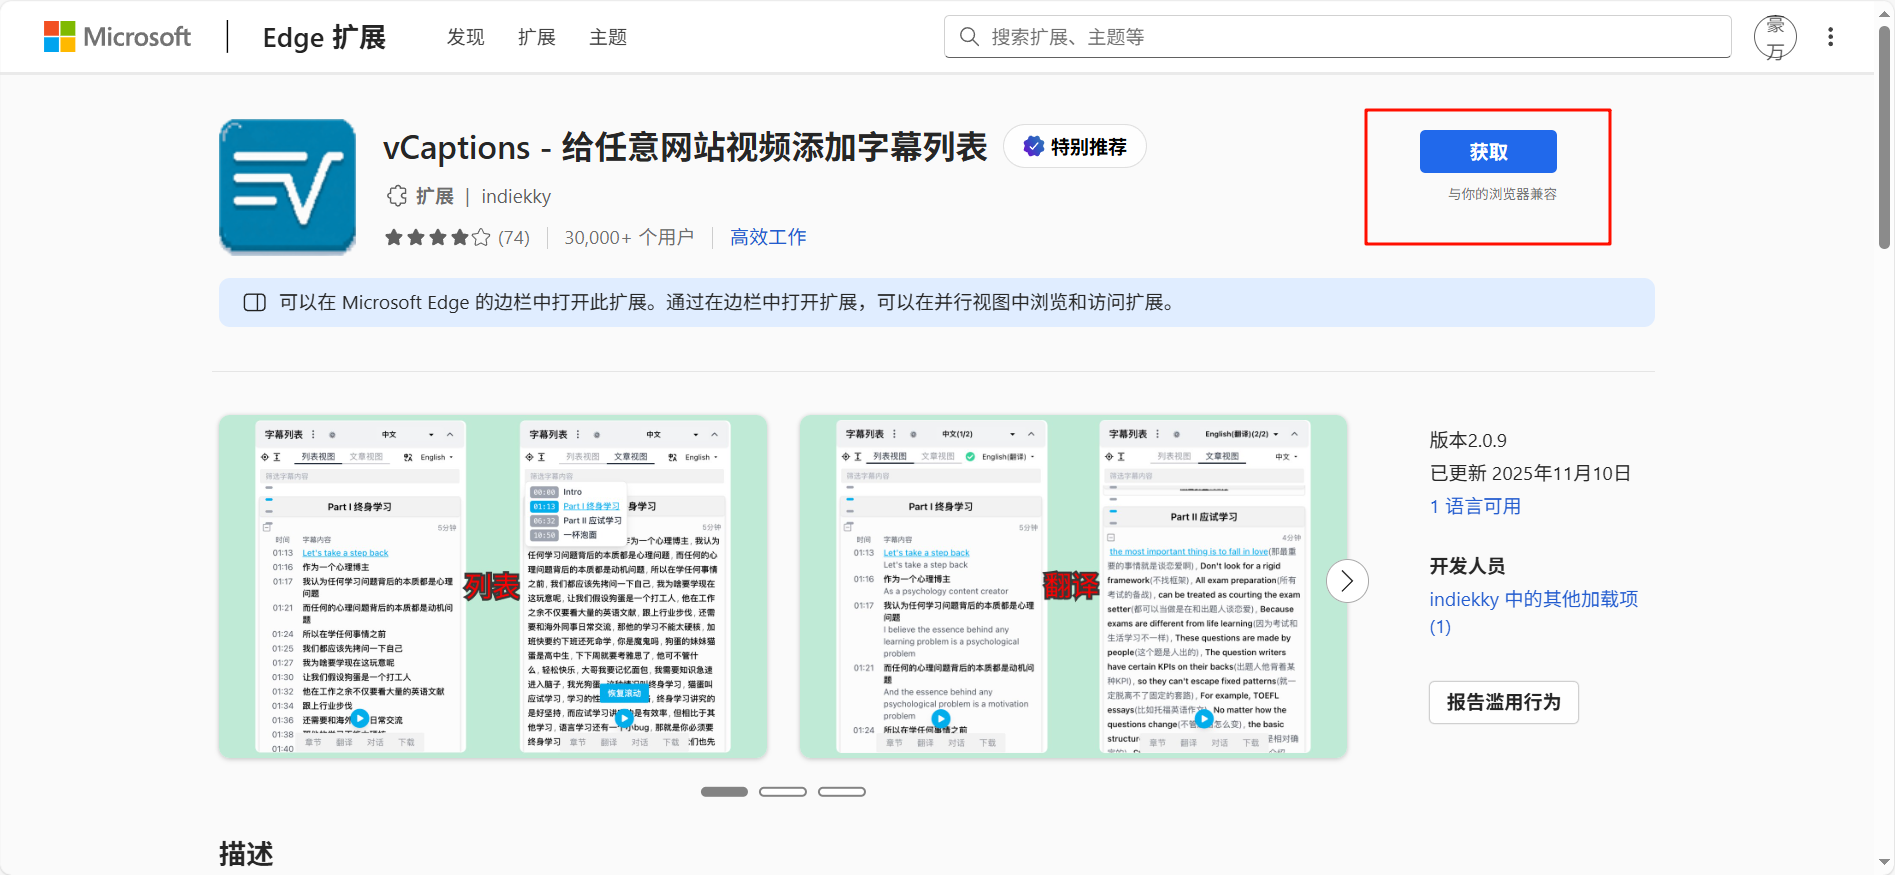Click the 获取 button
This screenshot has width=1895, height=875.
(x=1488, y=152)
